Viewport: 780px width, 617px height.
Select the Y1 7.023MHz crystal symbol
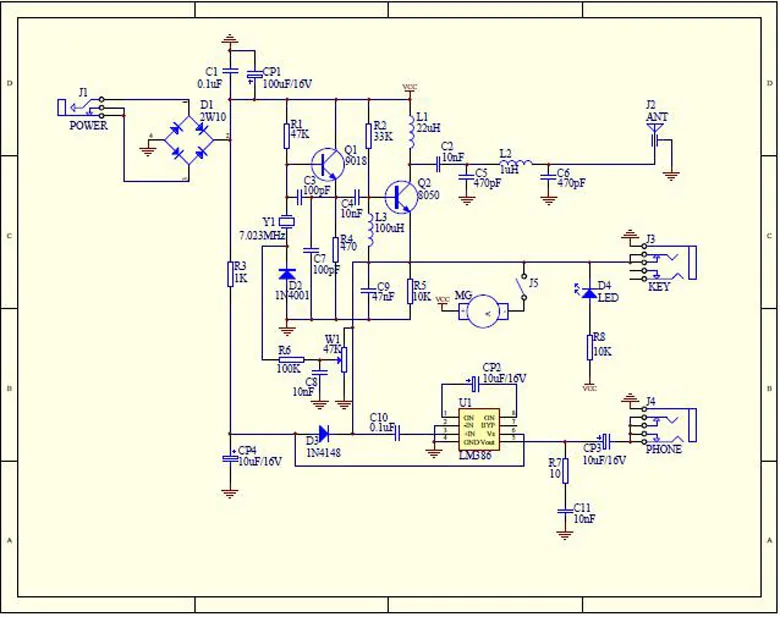(287, 221)
